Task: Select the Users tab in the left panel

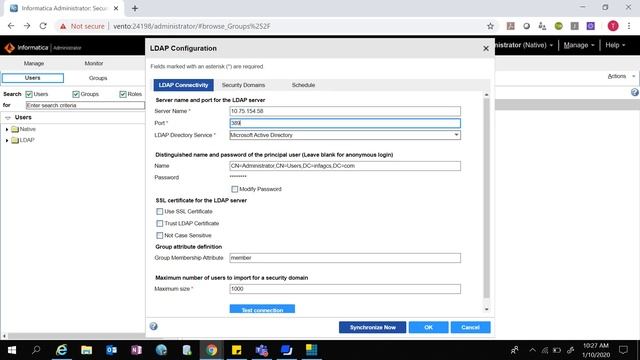Action: coord(33,78)
